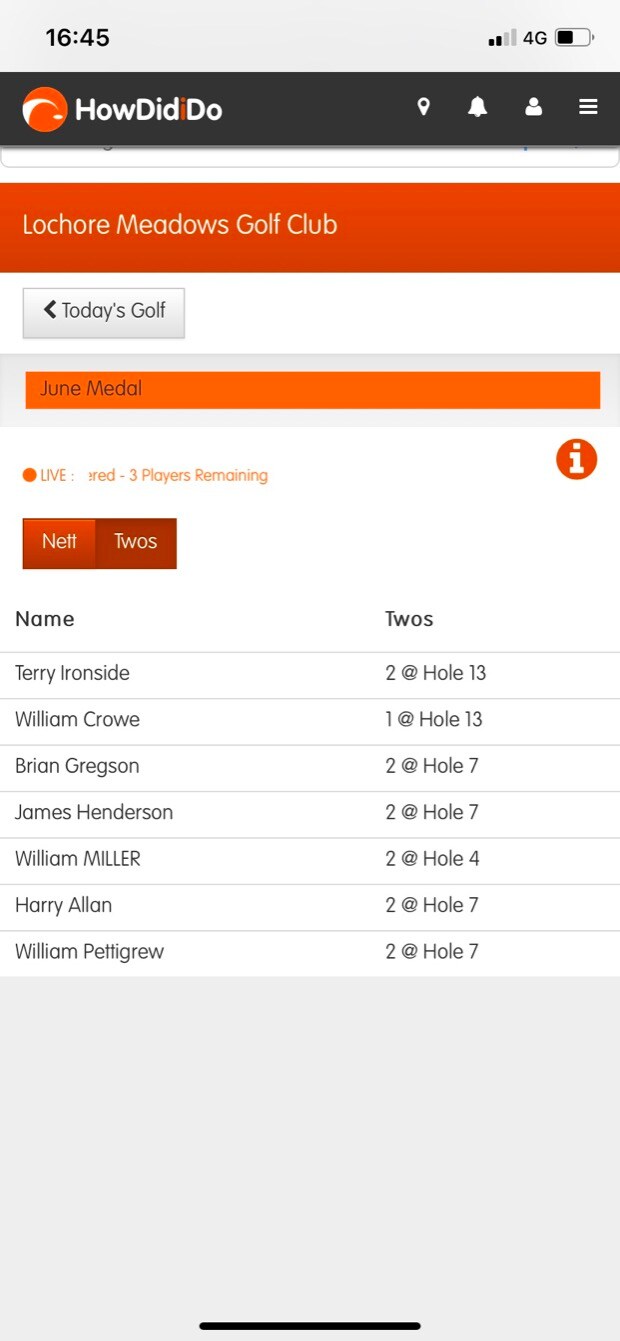Open notifications bell
This screenshot has height=1341, width=620.
tap(478, 107)
